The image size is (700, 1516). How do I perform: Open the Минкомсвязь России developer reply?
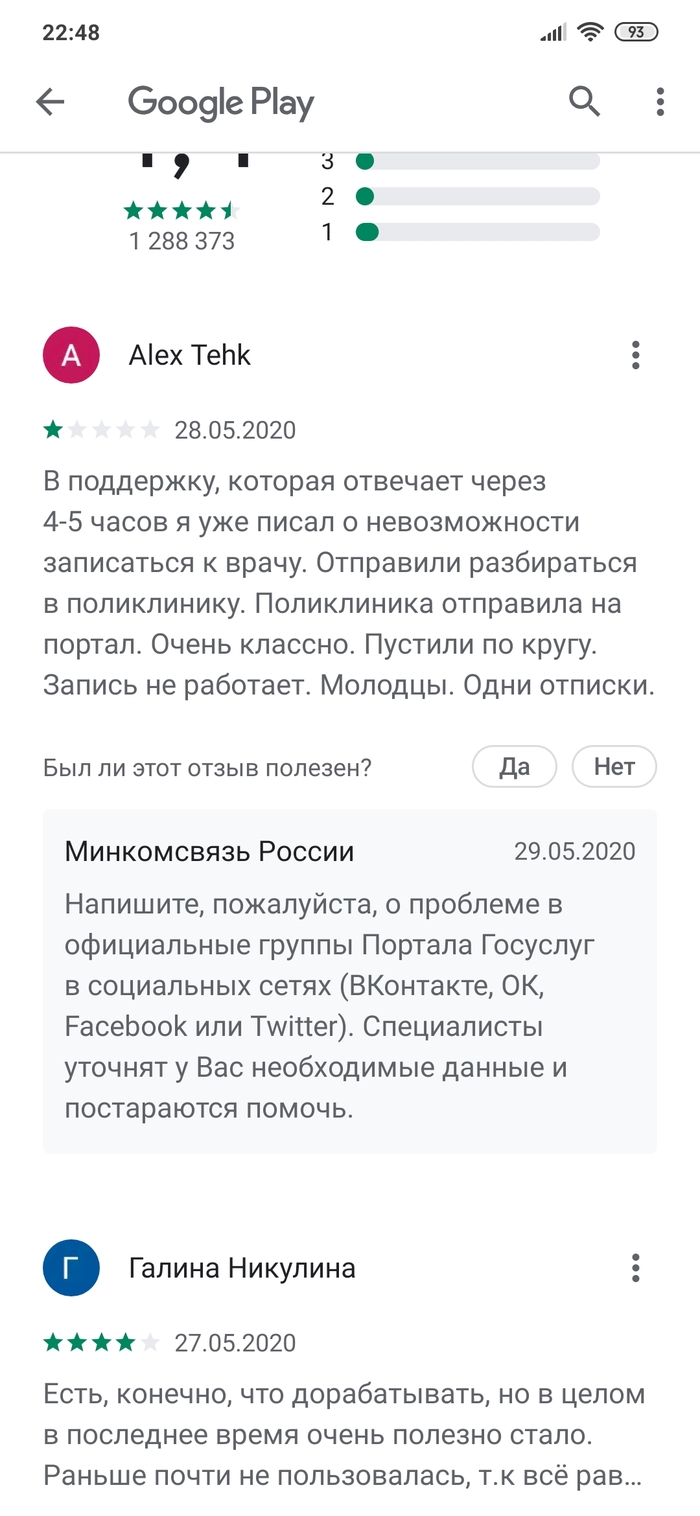(350, 981)
